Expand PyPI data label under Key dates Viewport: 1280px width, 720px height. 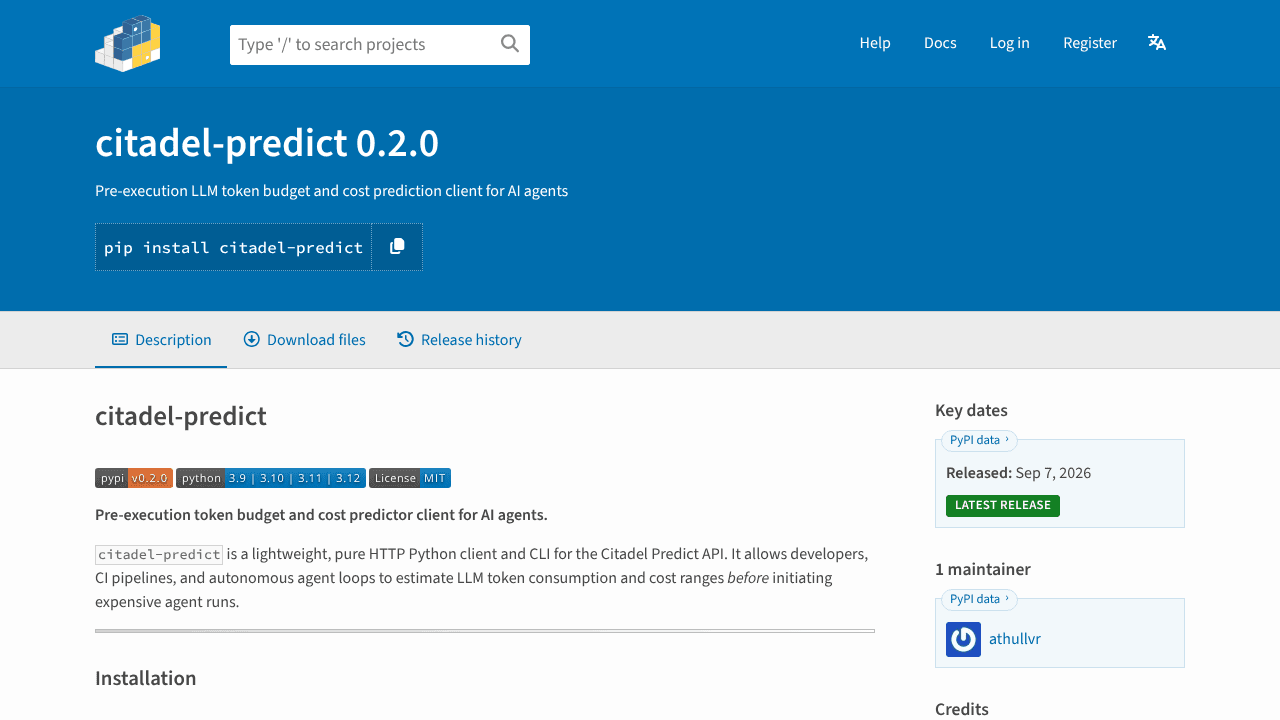click(979, 440)
